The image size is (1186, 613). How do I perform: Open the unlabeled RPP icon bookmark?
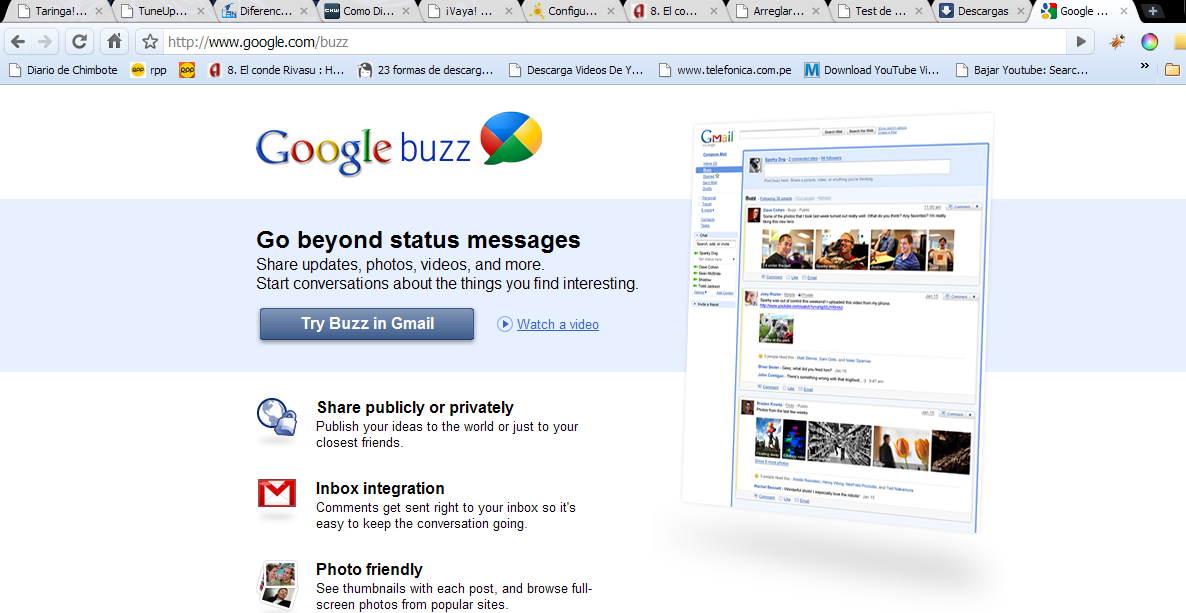tap(187, 70)
